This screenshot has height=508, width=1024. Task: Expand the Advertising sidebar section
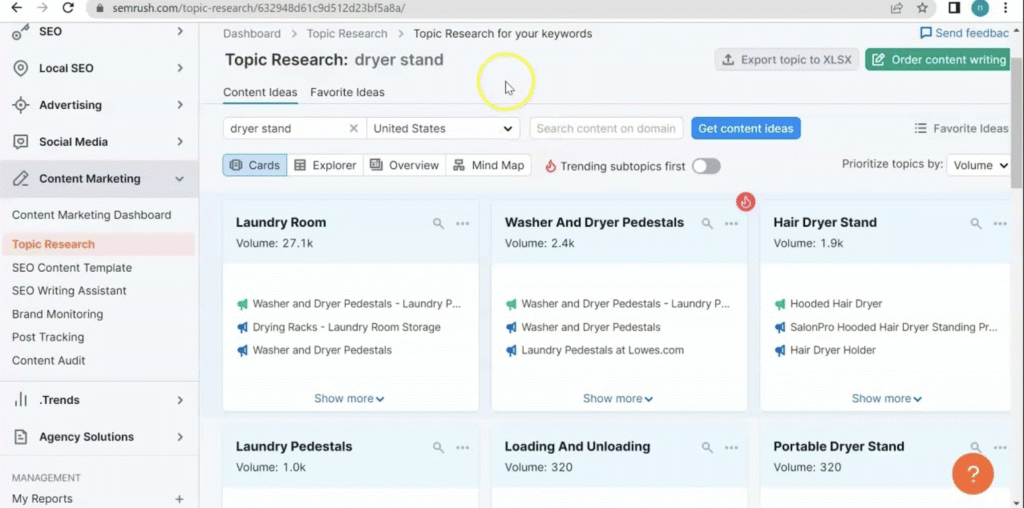[180, 105]
